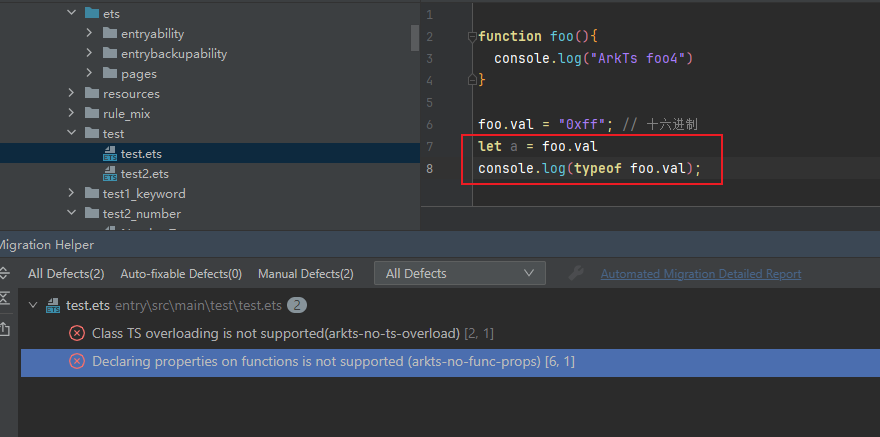The width and height of the screenshot is (880, 437).
Task: Place cursor on console.log(typeof foo.val) line
Action: (590, 168)
